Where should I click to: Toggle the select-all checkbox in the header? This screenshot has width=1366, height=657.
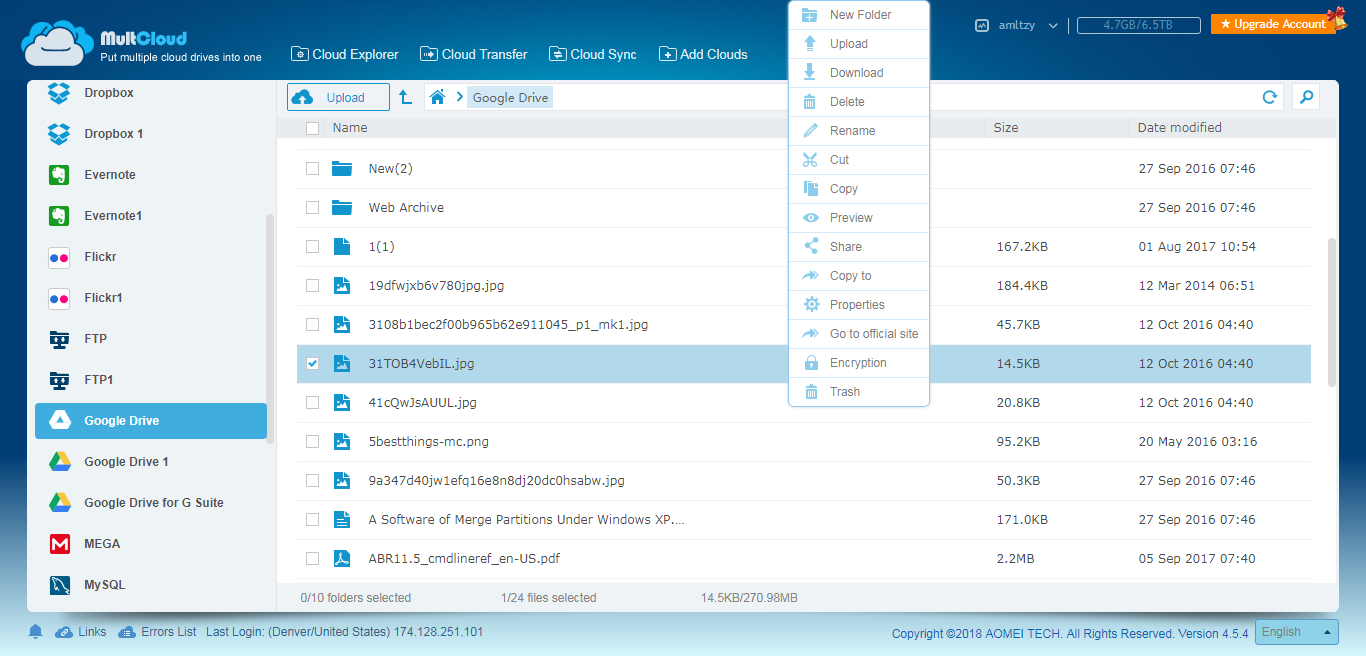[x=312, y=128]
